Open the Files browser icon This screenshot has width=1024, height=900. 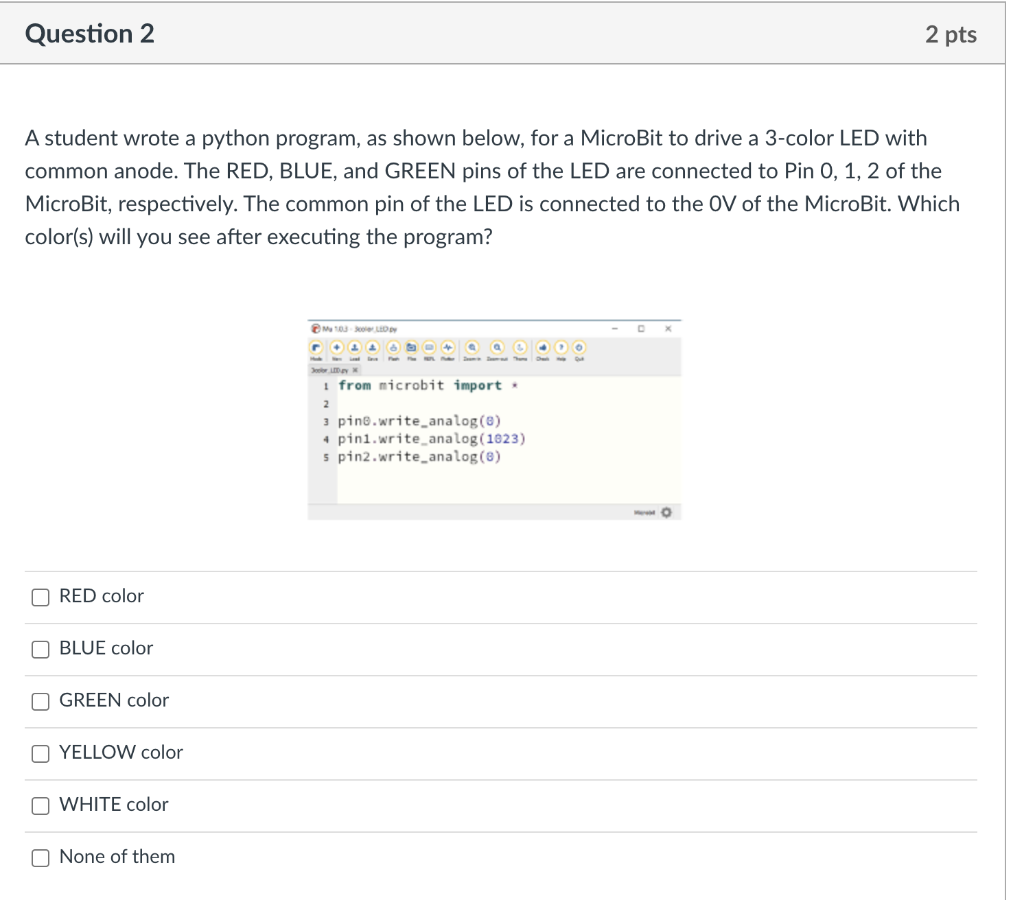coord(410,347)
